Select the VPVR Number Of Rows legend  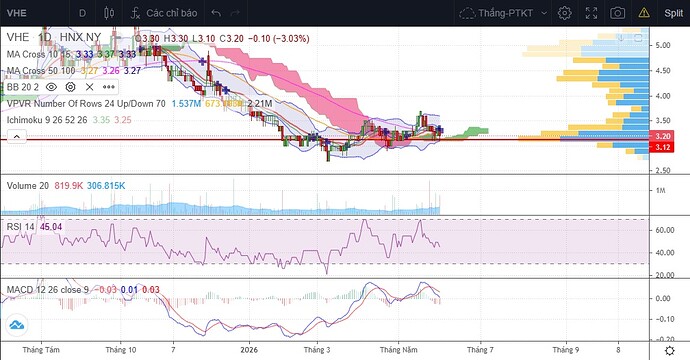(x=86, y=104)
